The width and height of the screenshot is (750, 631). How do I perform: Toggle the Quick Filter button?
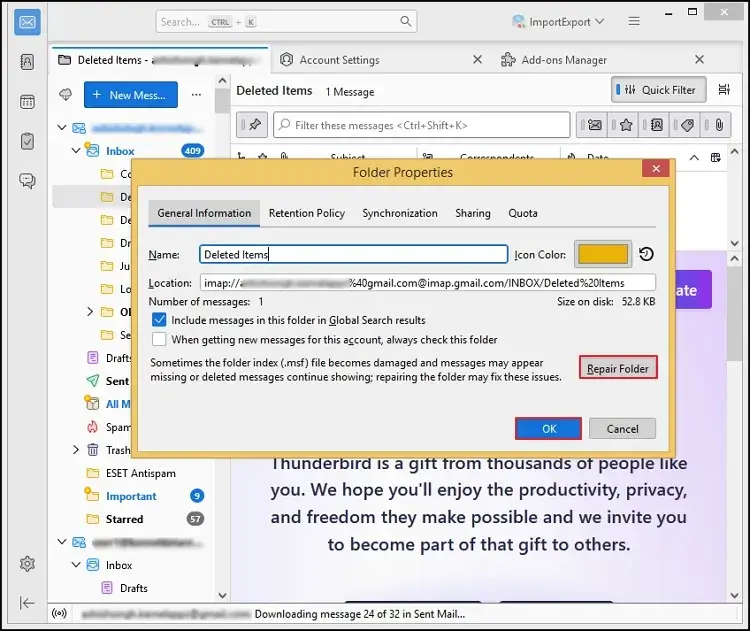tap(658, 89)
